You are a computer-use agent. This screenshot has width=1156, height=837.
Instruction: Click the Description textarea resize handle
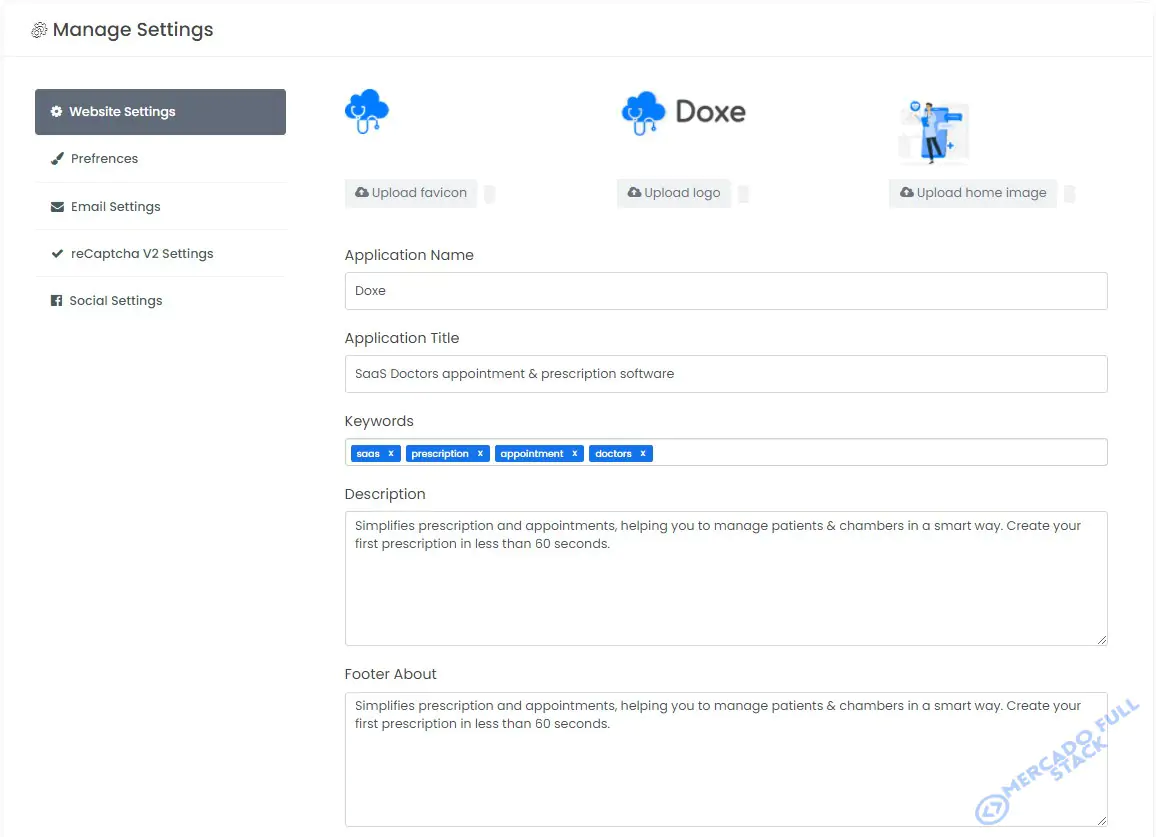(x=1101, y=639)
